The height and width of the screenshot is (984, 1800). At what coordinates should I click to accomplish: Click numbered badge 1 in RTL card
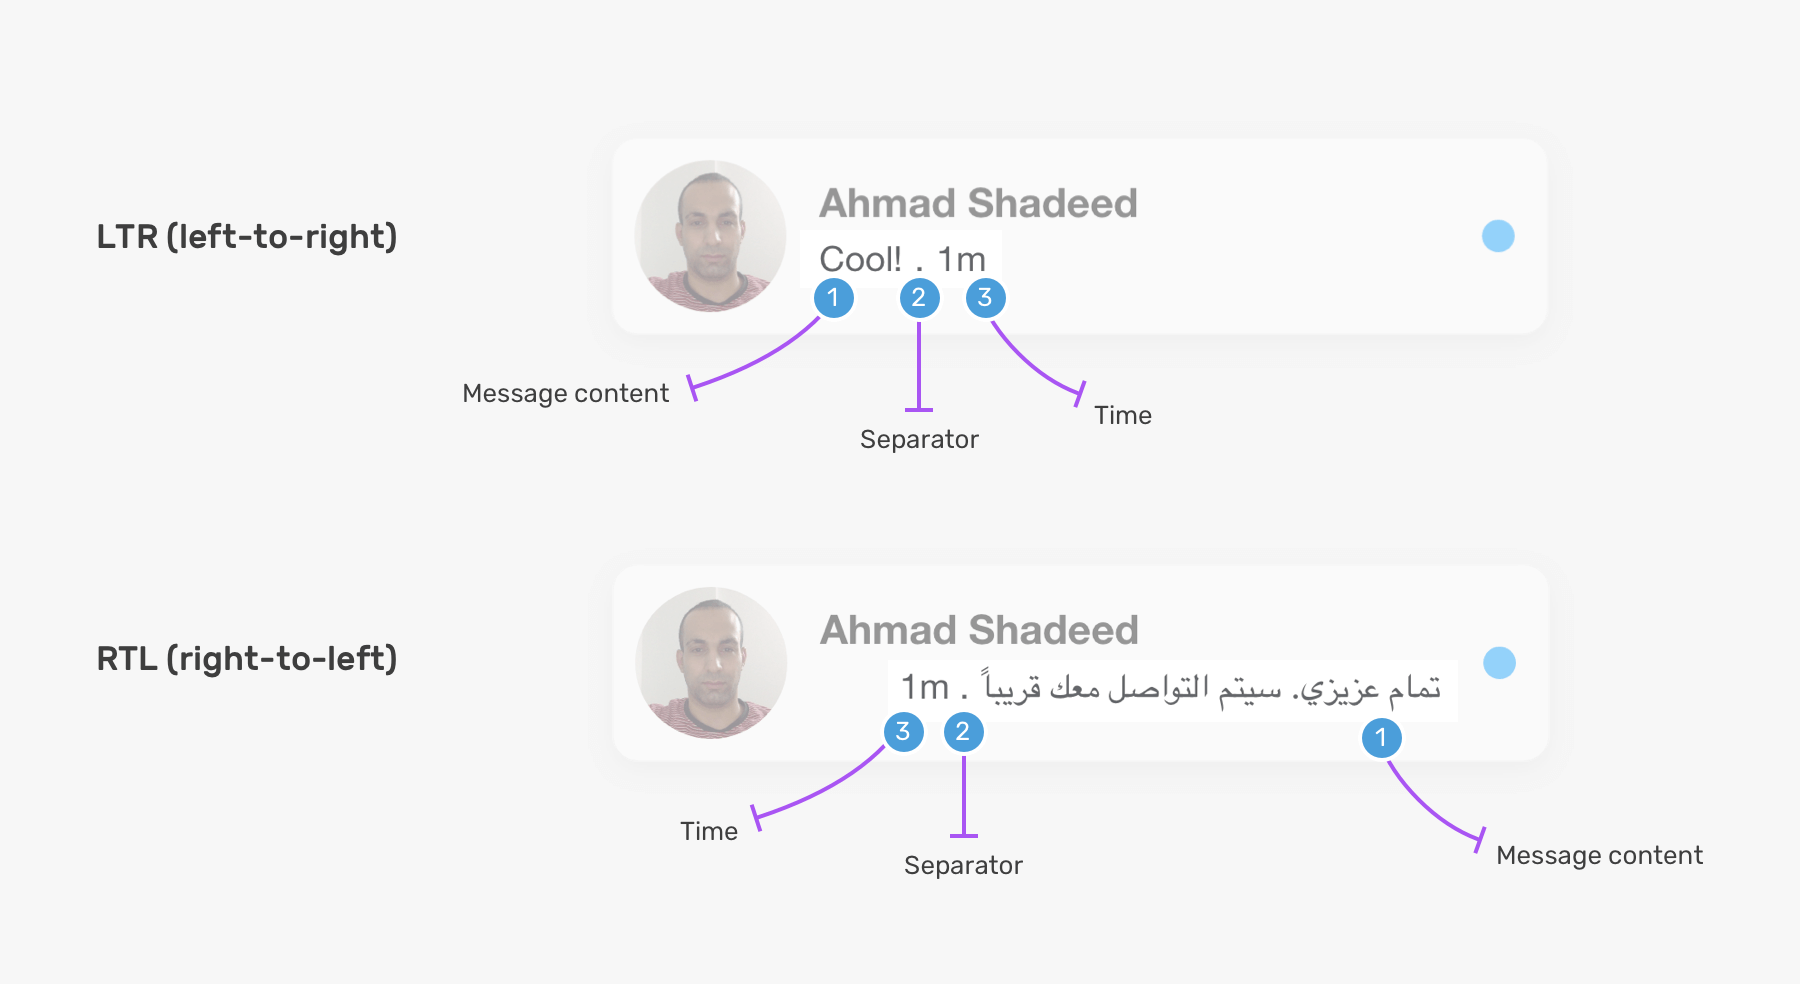tap(1381, 738)
